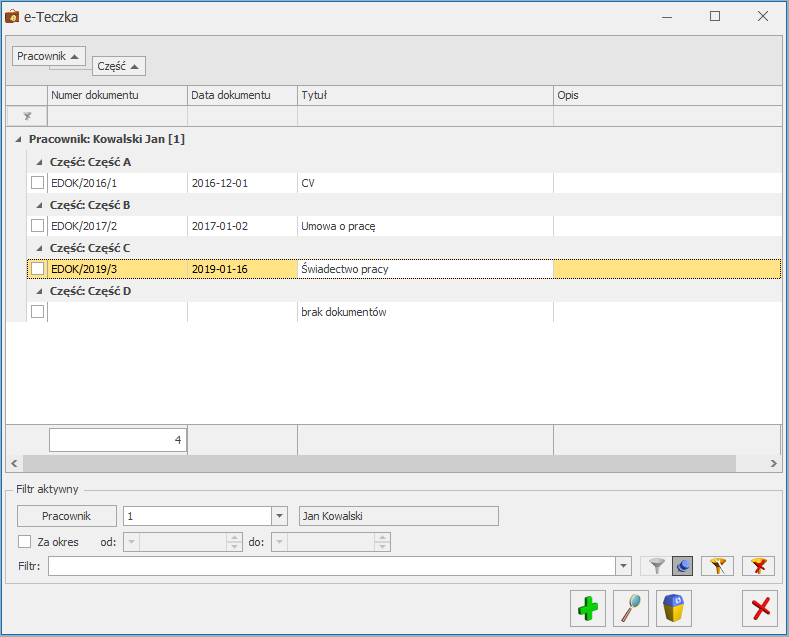Click the scroll left arrow
This screenshot has height=637, width=789.
point(14,463)
